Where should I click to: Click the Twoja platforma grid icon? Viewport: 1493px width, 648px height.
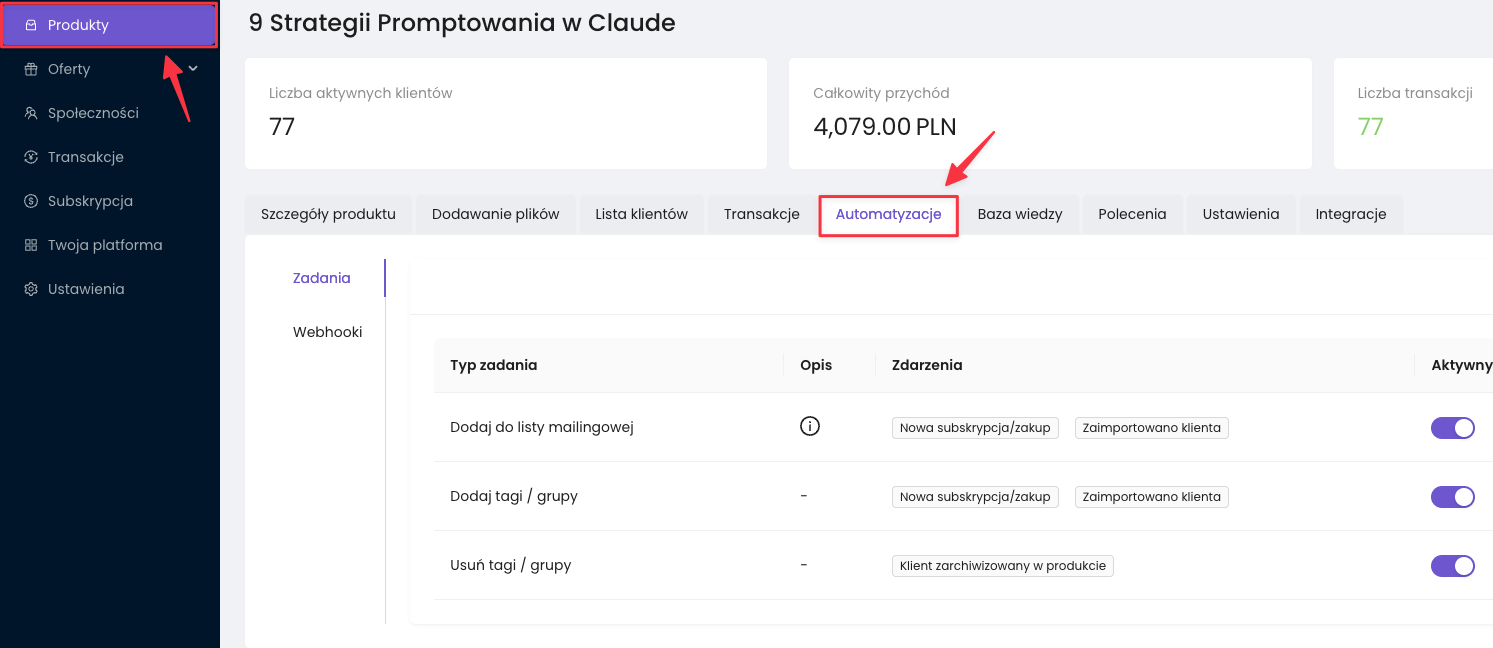click(31, 245)
